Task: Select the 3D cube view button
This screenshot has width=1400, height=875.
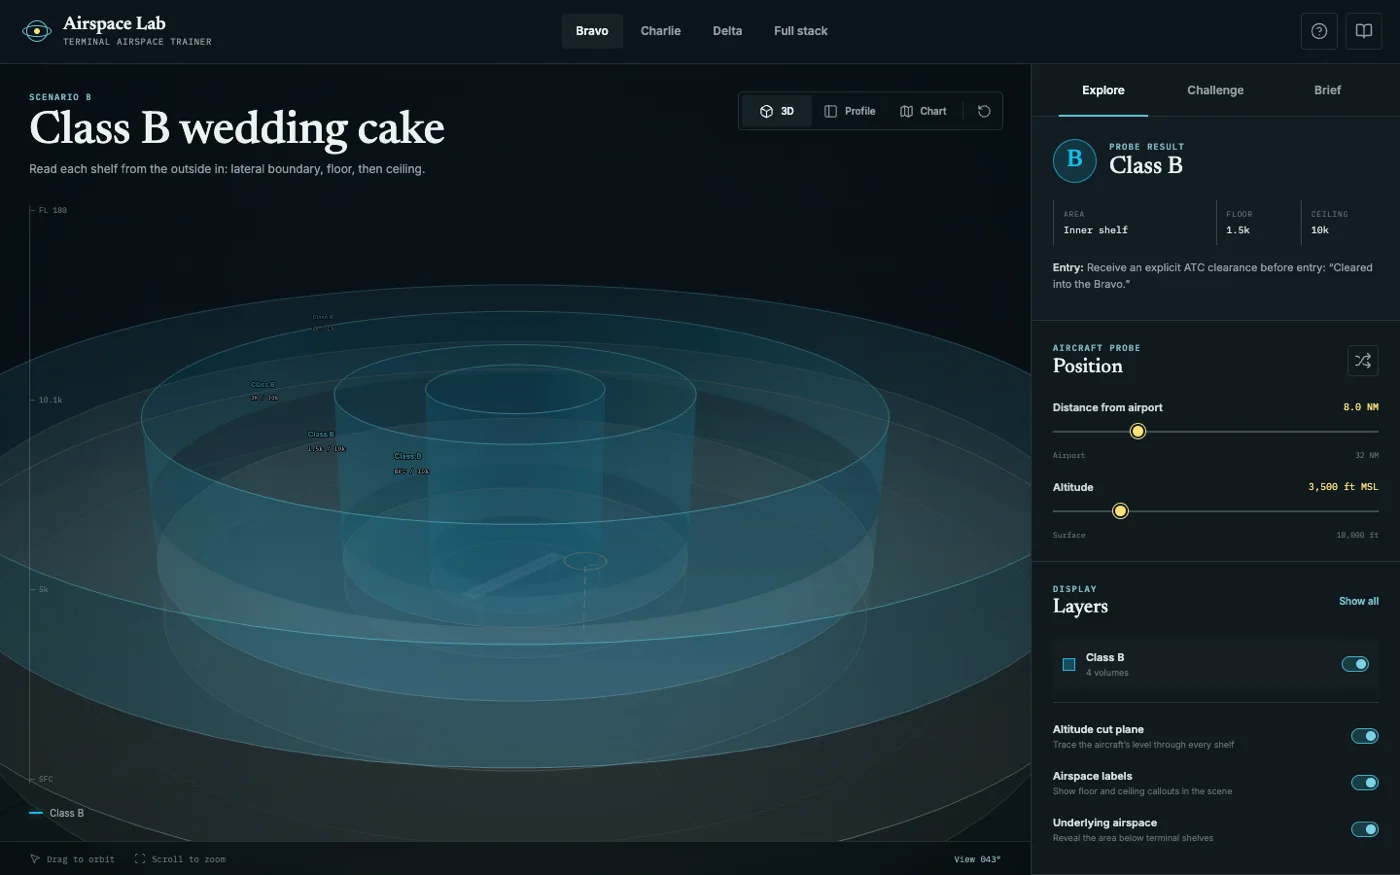Action: (777, 111)
